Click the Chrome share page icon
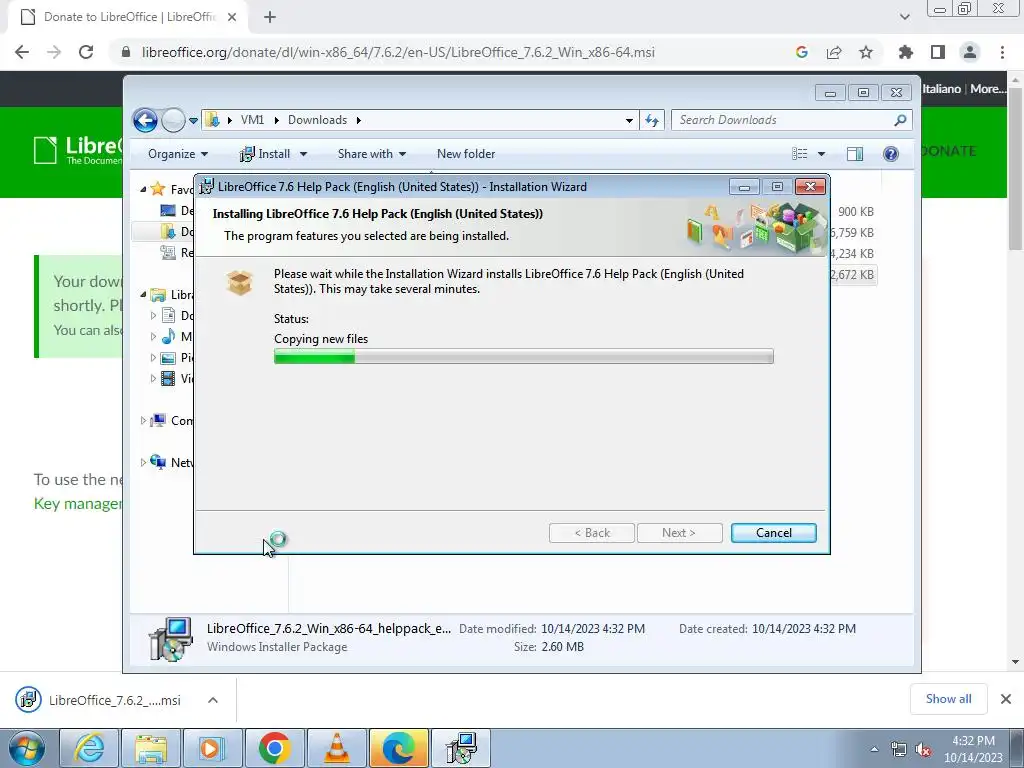This screenshot has height=768, width=1024. 834,52
